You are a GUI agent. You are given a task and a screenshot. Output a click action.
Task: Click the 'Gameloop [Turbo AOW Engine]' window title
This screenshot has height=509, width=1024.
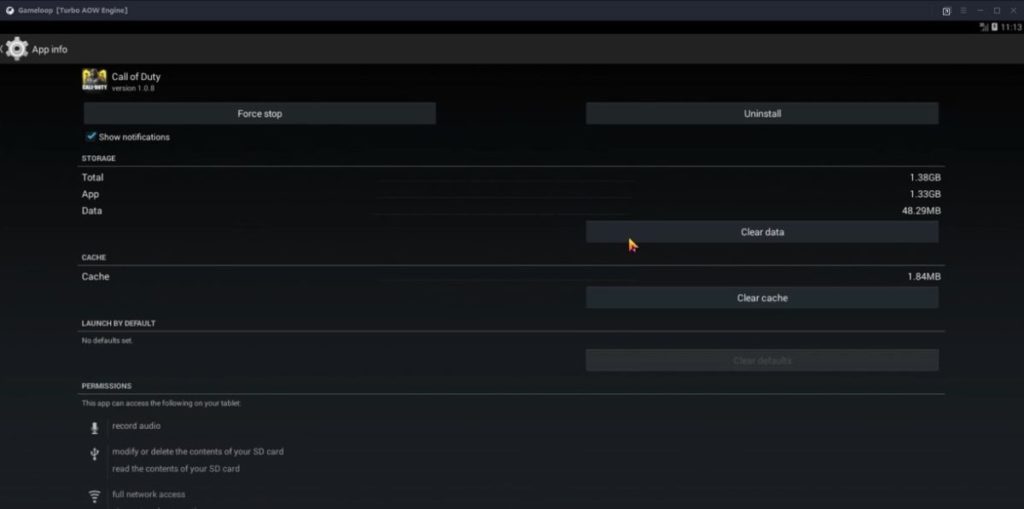[72, 10]
